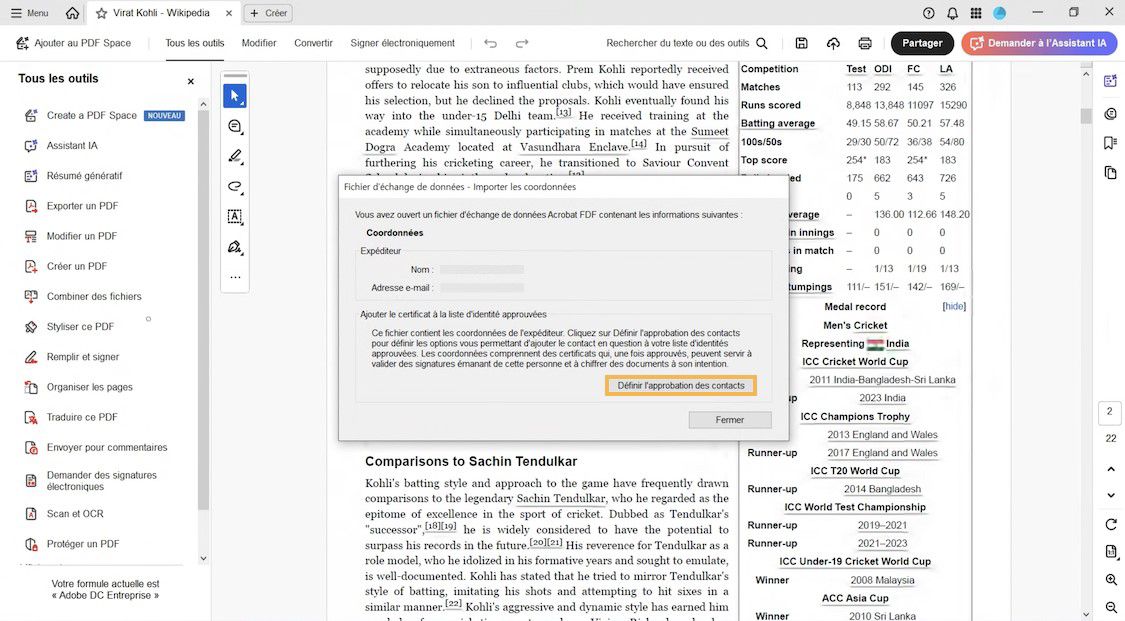Zoom out with minus magnifier
The height and width of the screenshot is (621, 1125).
coord(1111,607)
